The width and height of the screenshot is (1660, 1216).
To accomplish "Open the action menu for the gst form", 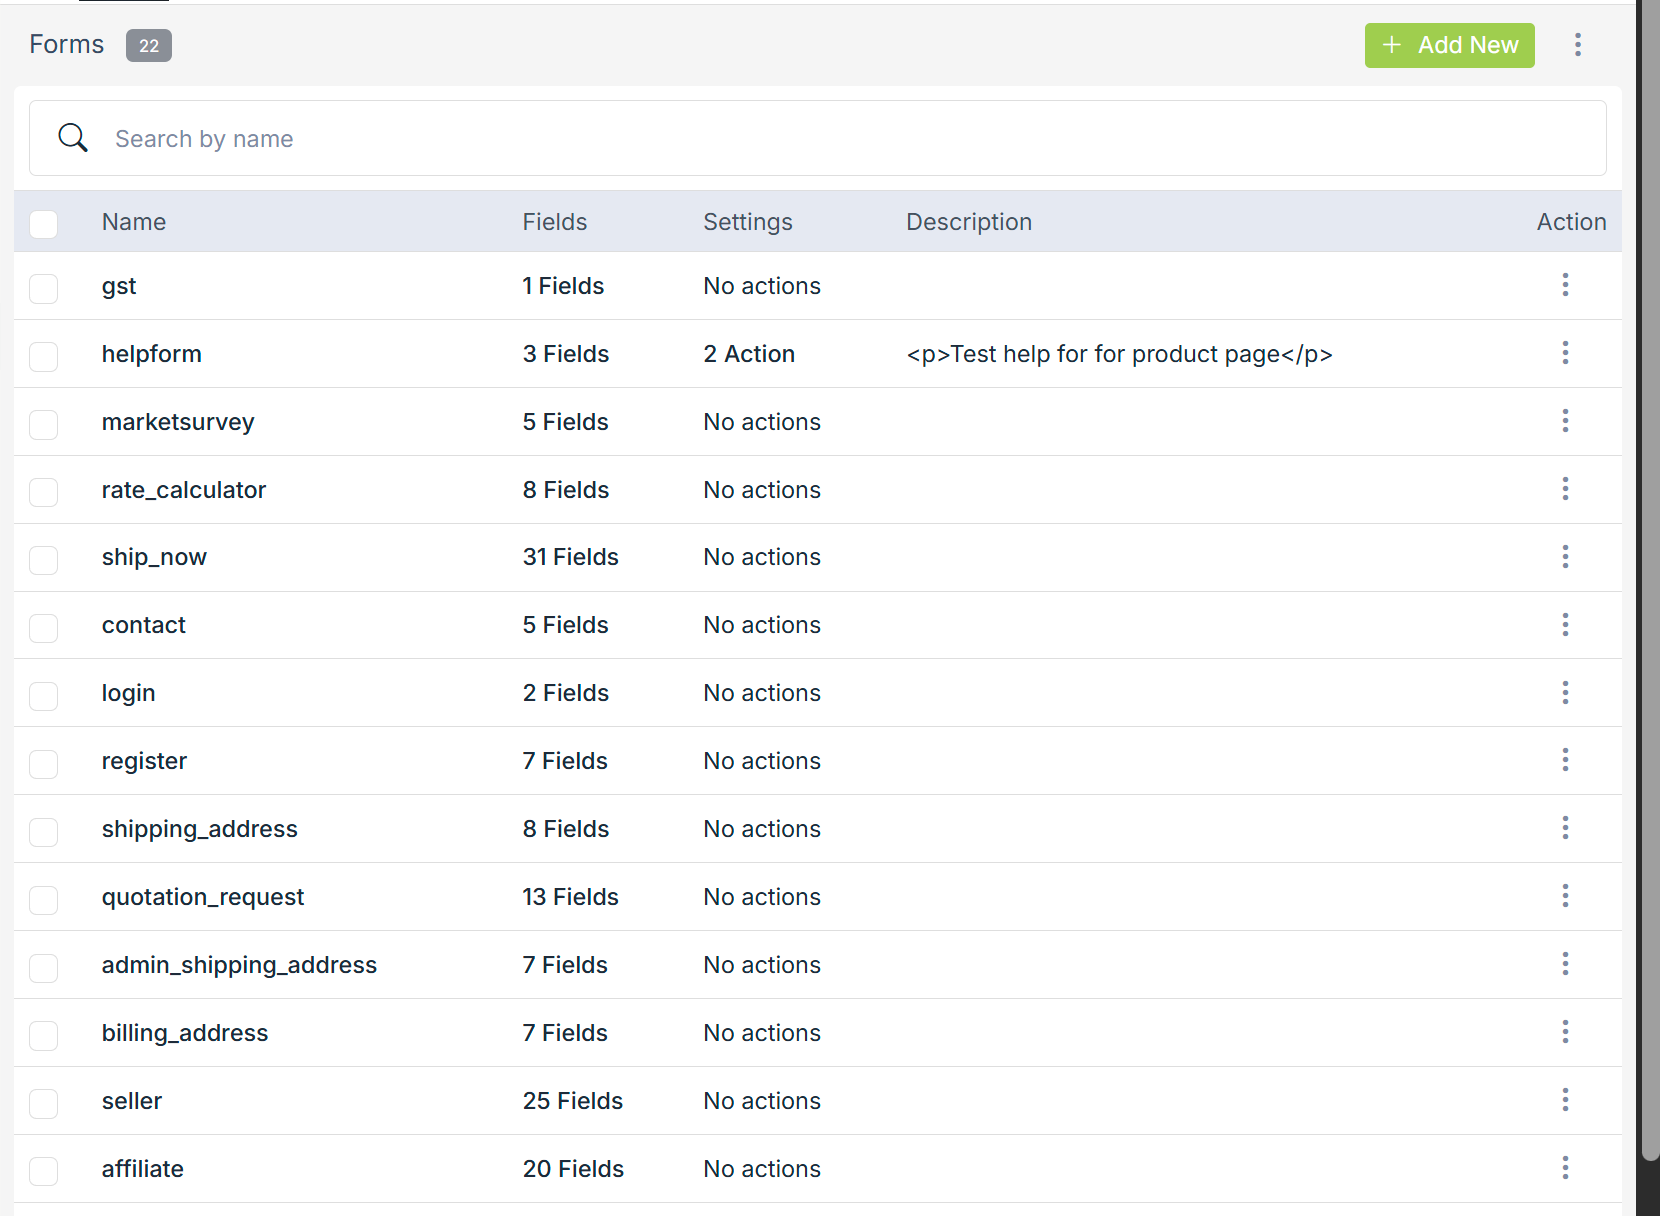I will click(x=1565, y=285).
